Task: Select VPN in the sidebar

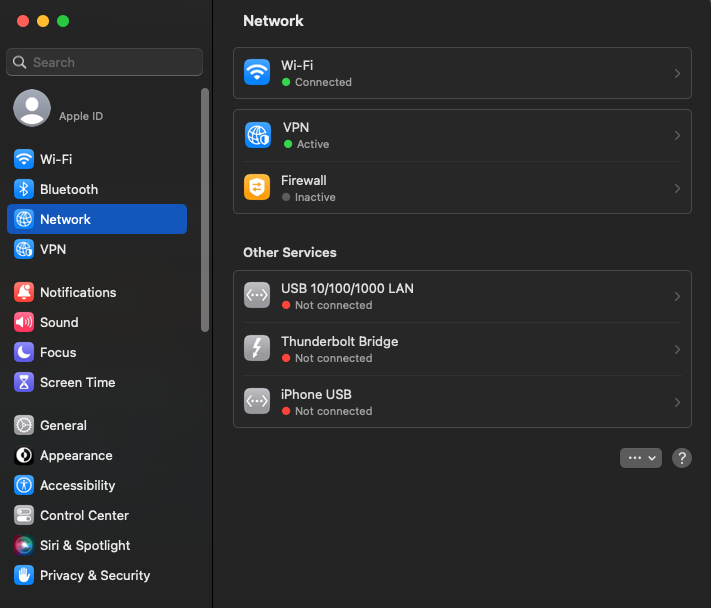Action: pyautogui.click(x=53, y=249)
